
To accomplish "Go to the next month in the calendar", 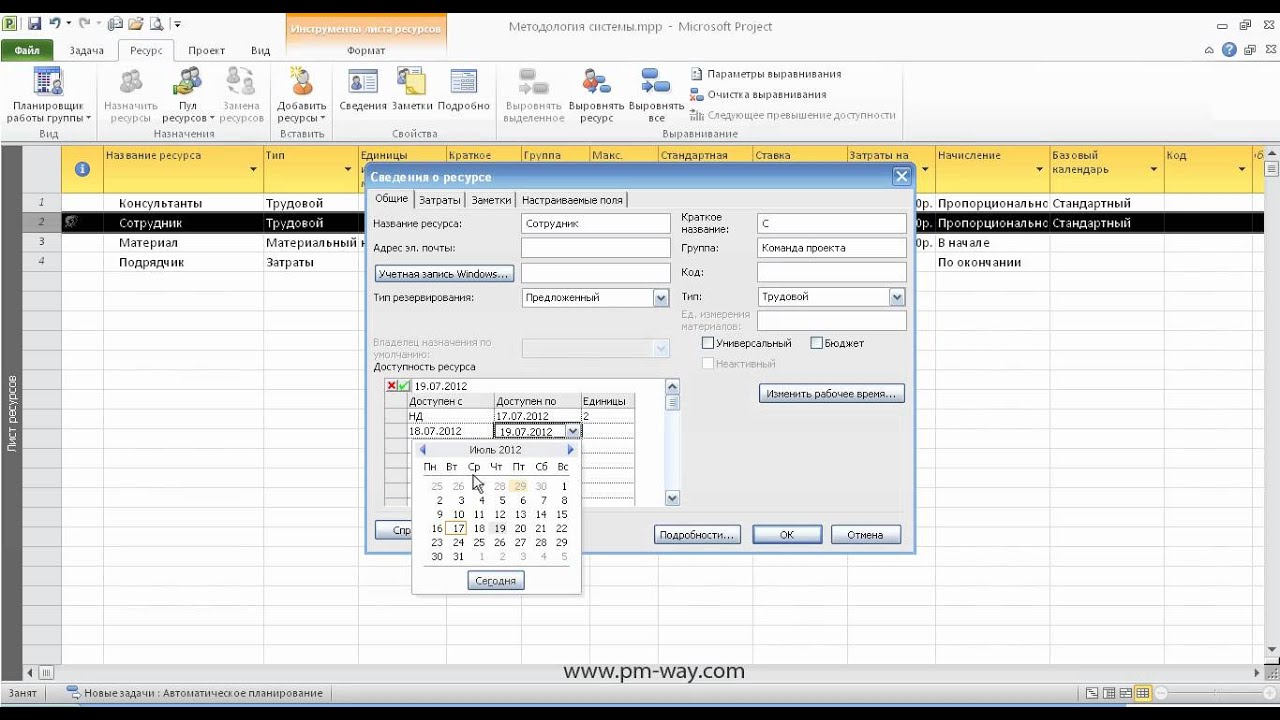I will (x=570, y=450).
